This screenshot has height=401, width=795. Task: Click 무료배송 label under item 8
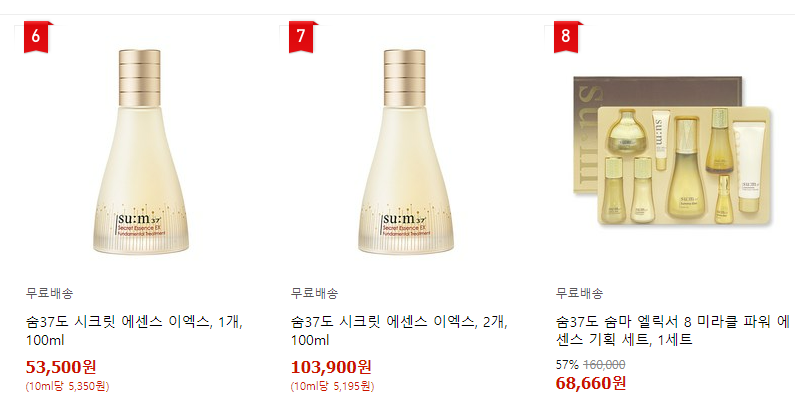tap(580, 293)
